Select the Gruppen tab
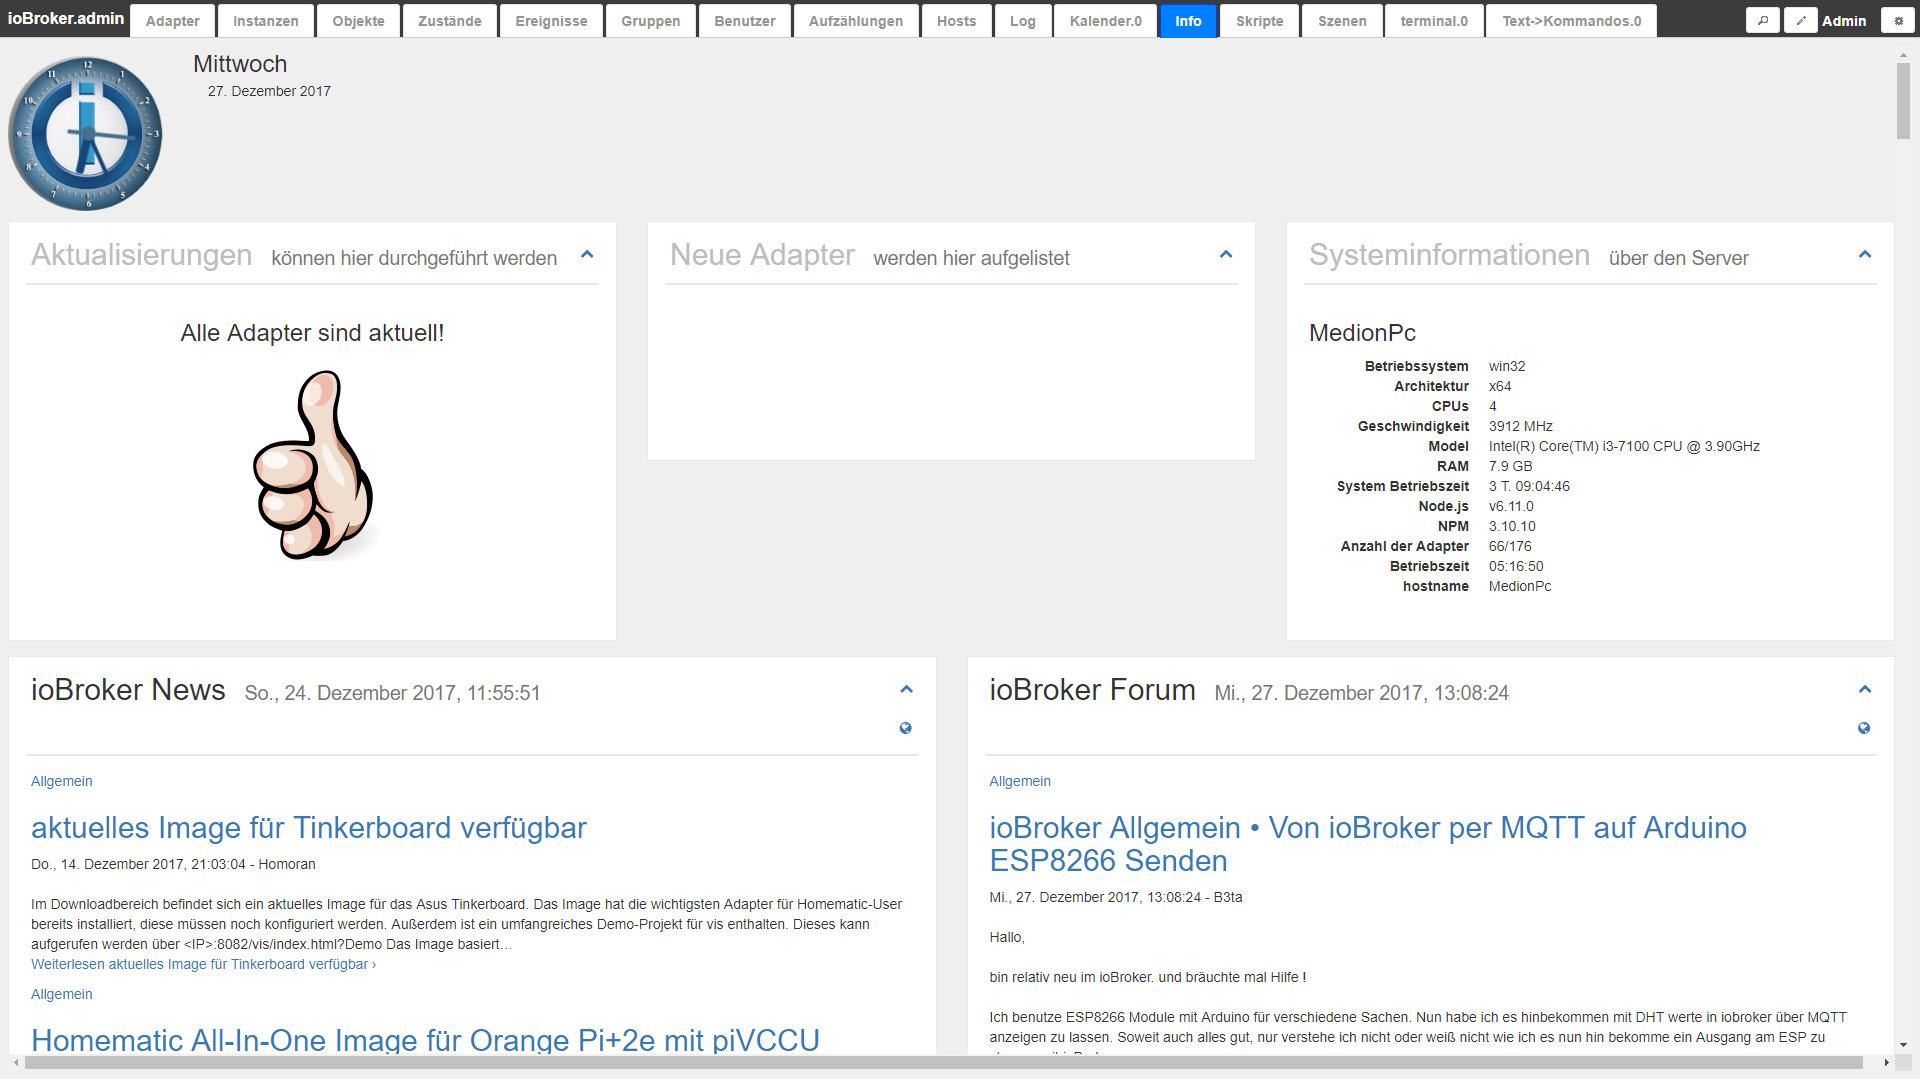This screenshot has width=1920, height=1080. point(651,21)
